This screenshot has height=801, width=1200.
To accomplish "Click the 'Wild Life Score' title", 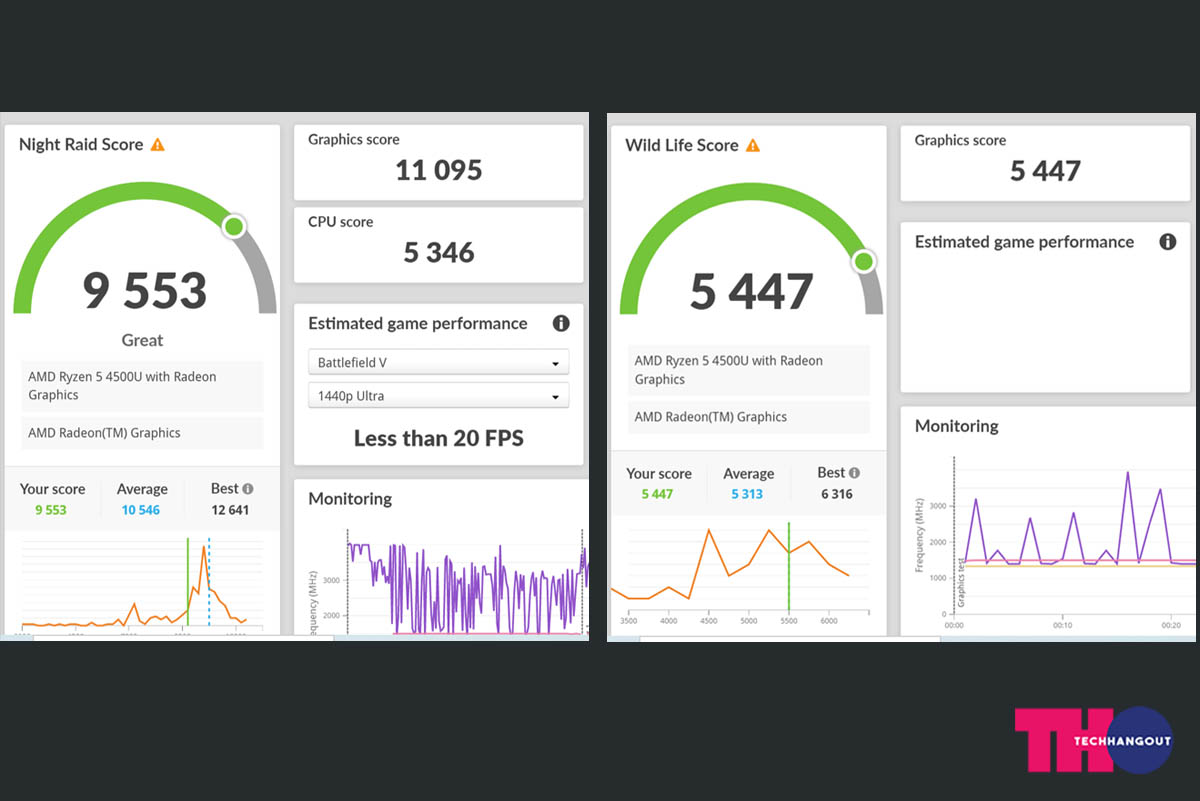I will [682, 145].
